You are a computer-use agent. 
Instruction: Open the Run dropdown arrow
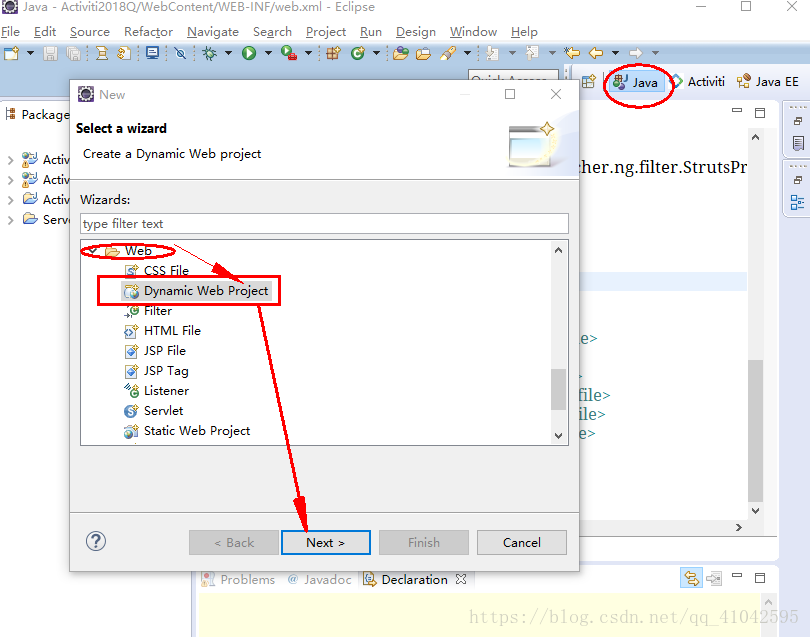point(268,53)
